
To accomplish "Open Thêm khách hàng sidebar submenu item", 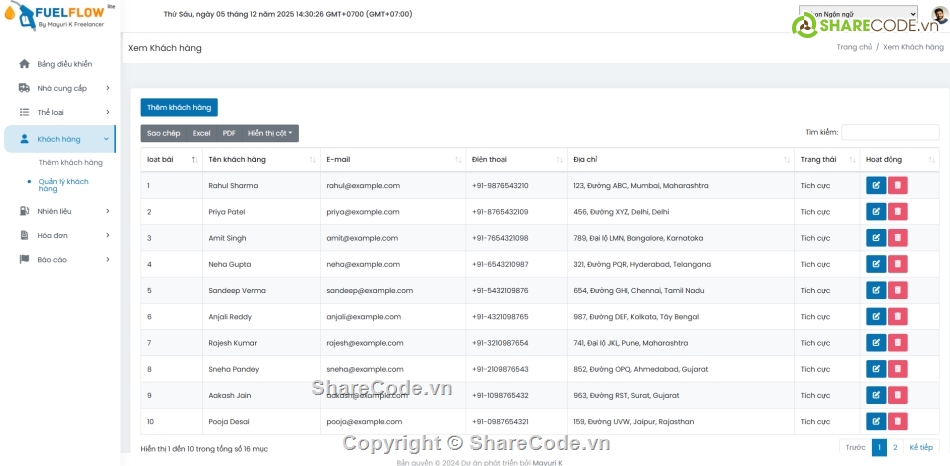I will tap(71, 162).
